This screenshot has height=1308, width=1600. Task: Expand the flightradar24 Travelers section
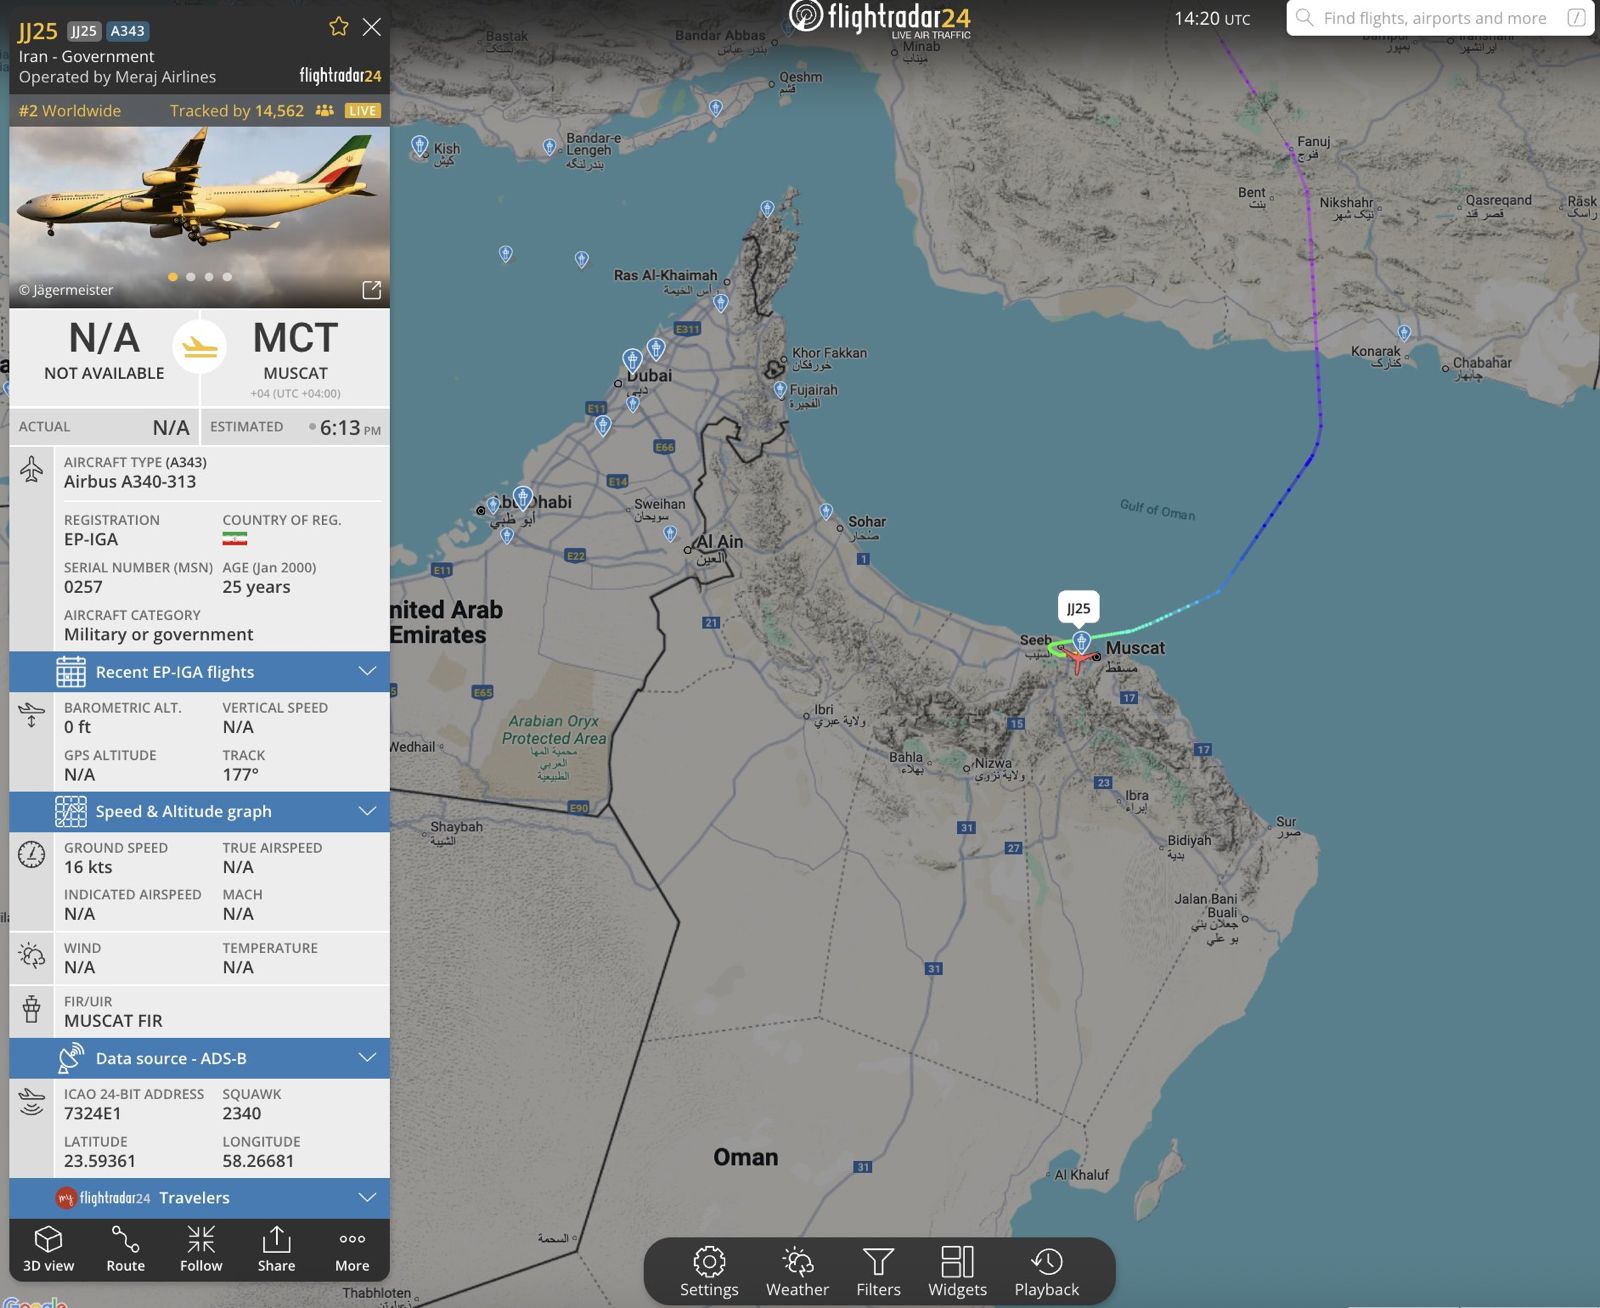(x=200, y=1198)
